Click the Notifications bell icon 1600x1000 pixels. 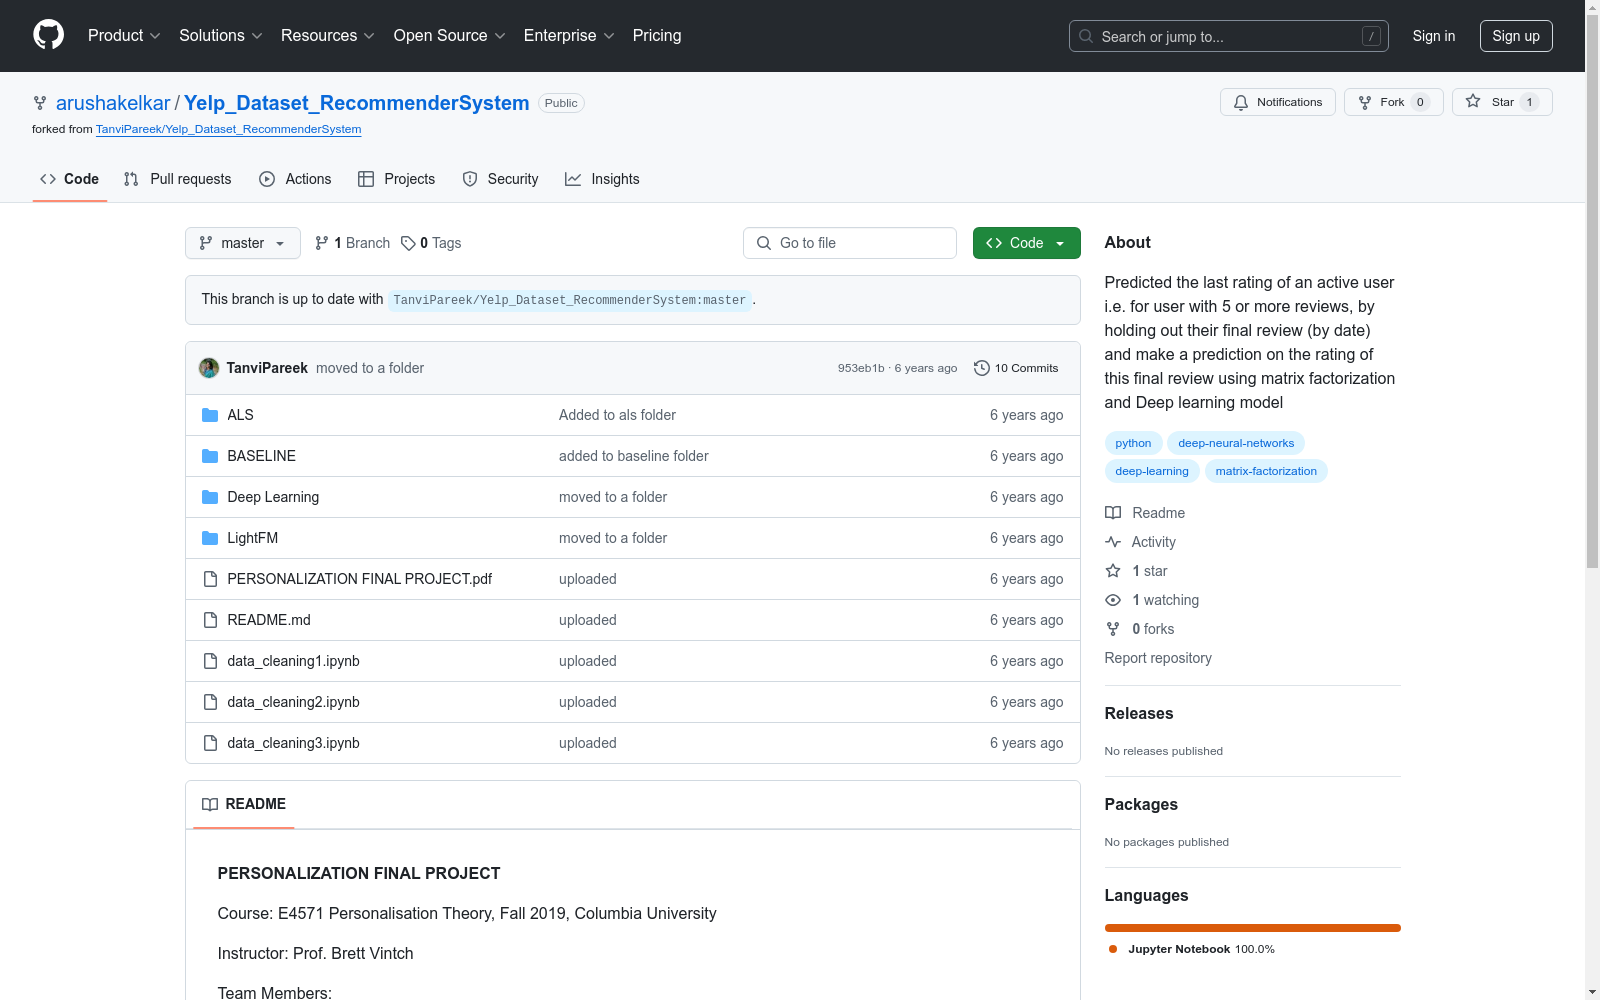(x=1241, y=102)
